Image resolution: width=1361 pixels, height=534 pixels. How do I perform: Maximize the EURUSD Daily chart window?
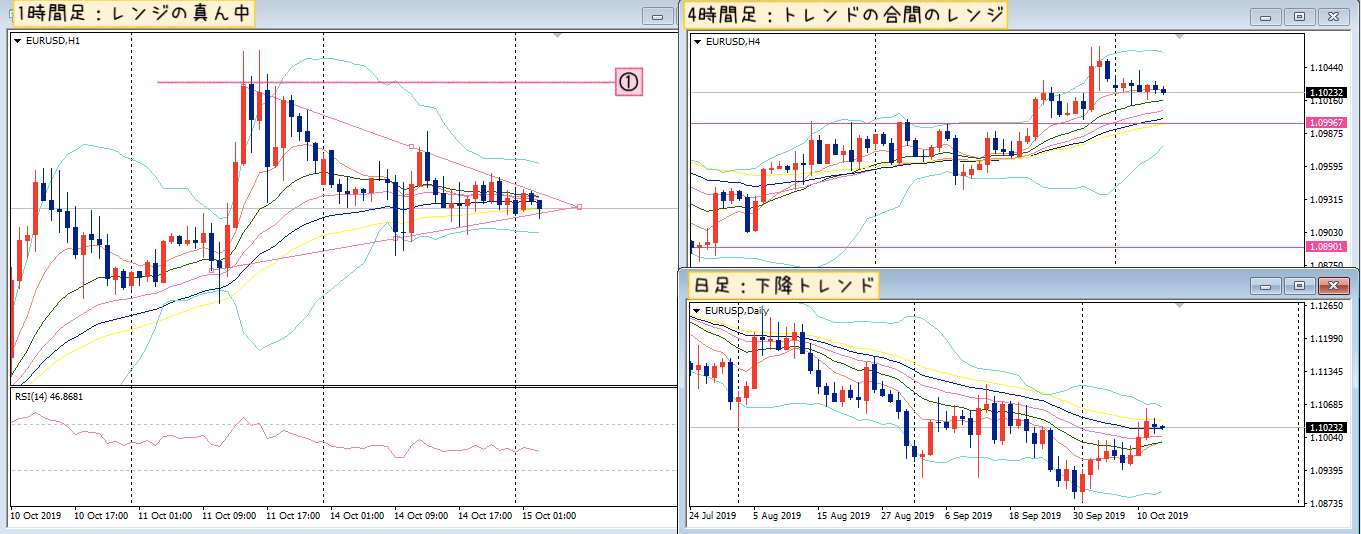click(x=1299, y=286)
